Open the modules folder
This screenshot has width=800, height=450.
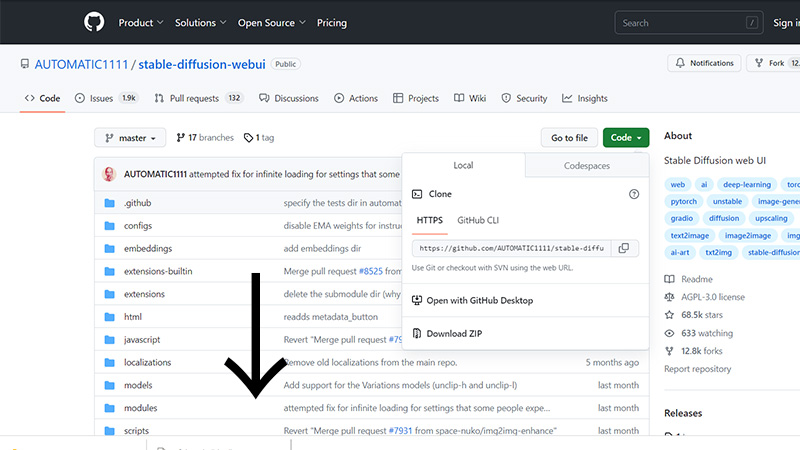(x=140, y=408)
